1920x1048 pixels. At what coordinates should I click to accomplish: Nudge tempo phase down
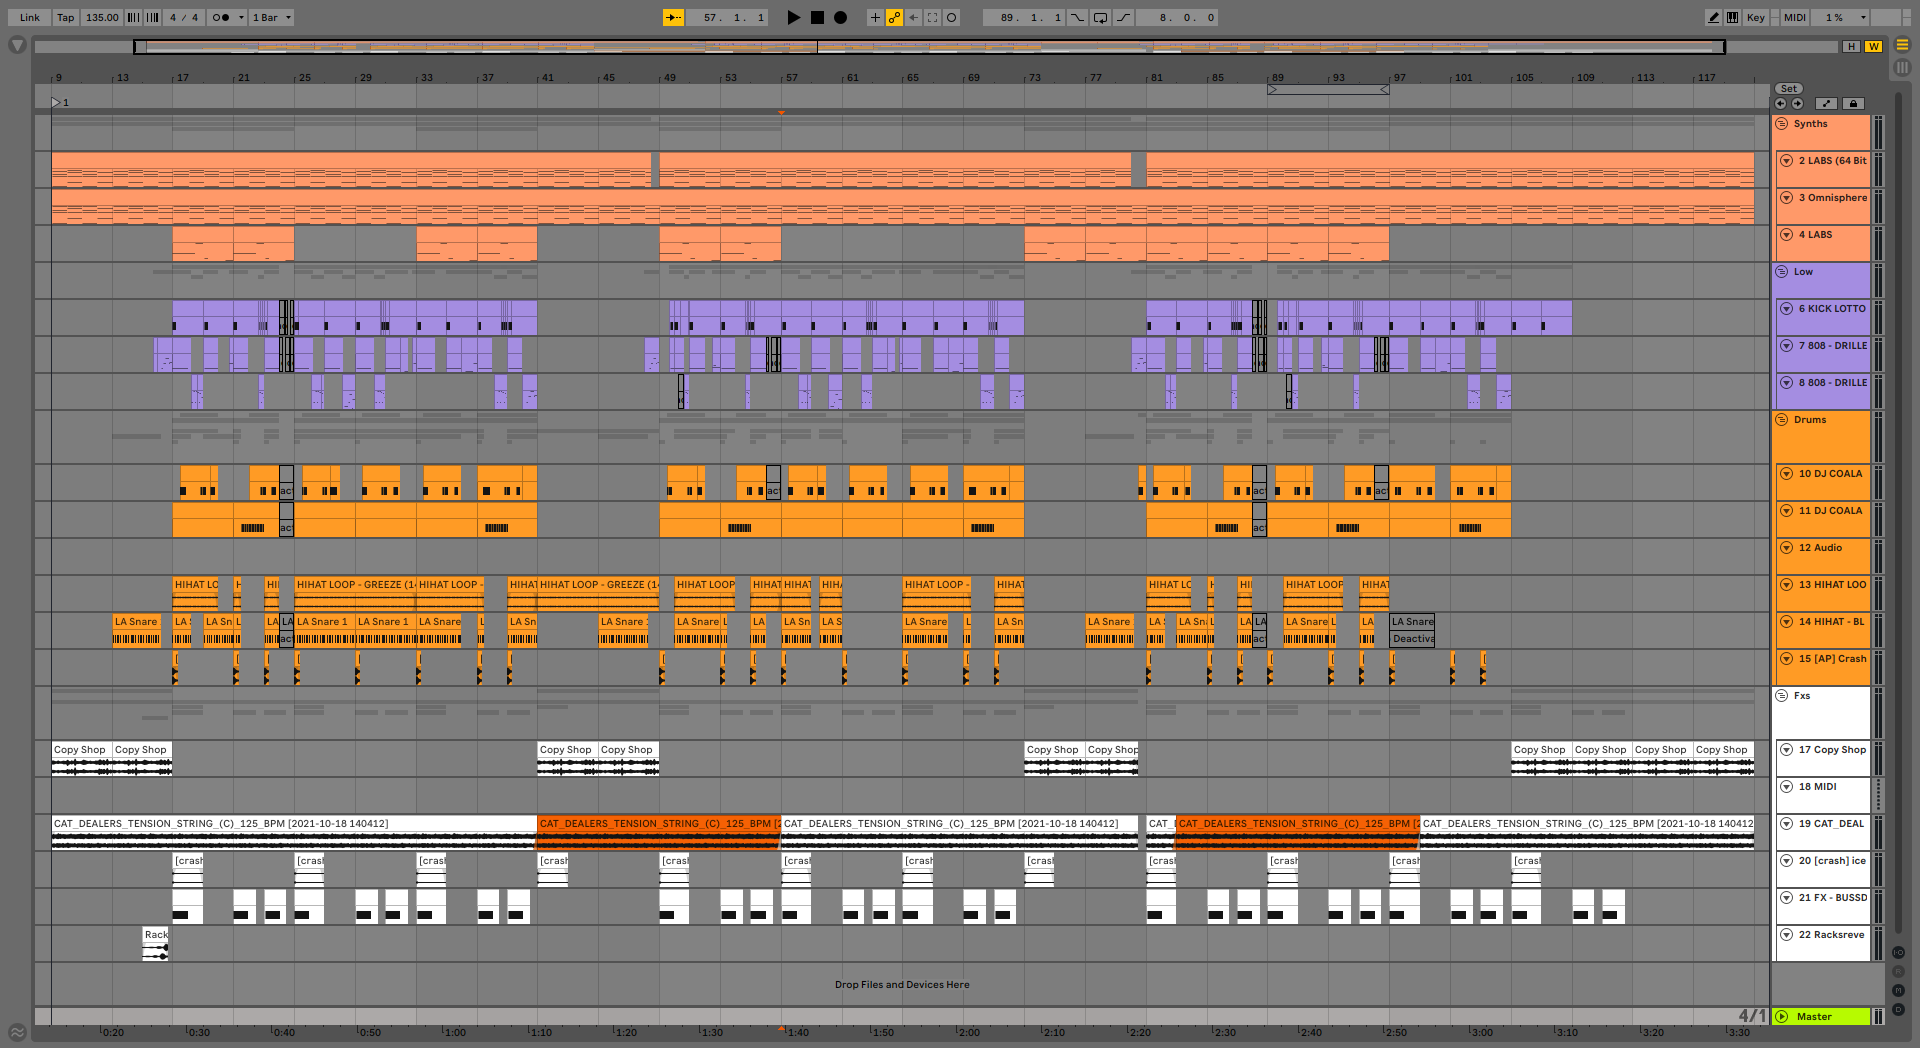click(x=134, y=17)
